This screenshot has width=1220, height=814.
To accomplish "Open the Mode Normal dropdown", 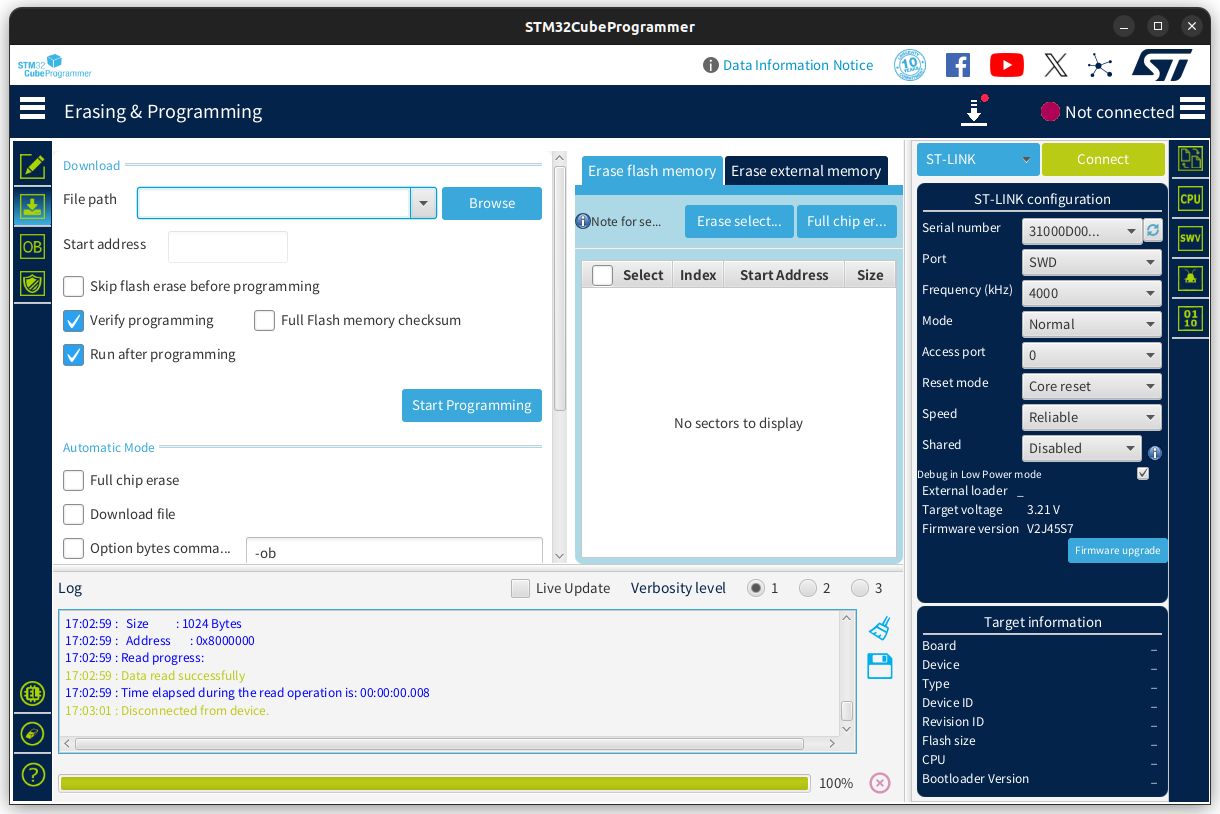I will [1092, 325].
